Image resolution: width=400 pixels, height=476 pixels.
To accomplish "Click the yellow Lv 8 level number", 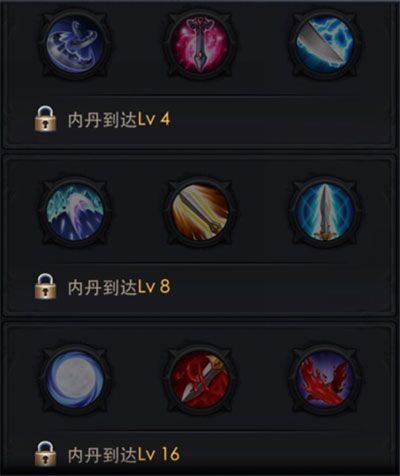I will point(154,287).
